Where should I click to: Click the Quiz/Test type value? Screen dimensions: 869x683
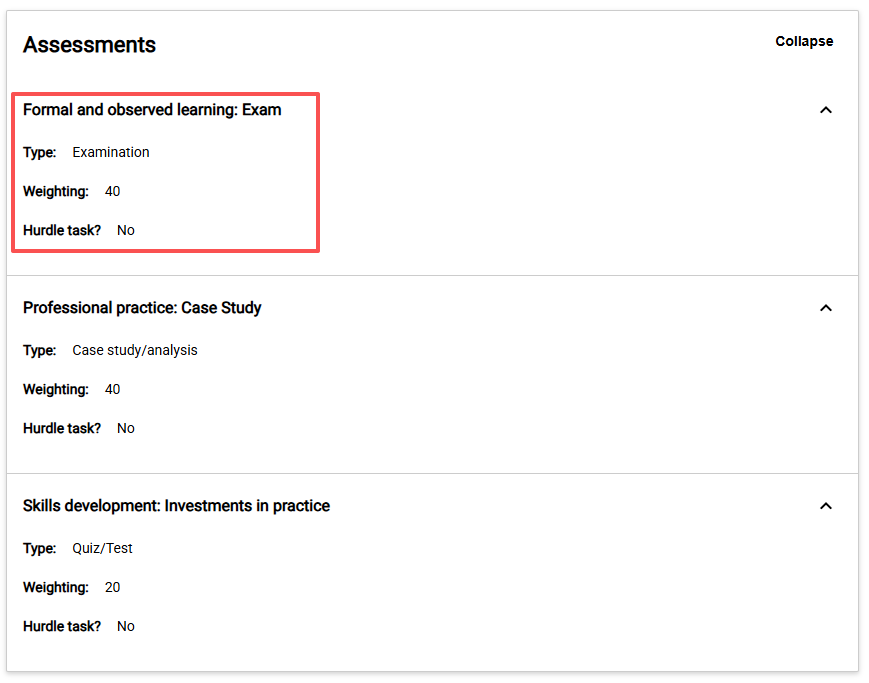(x=102, y=549)
